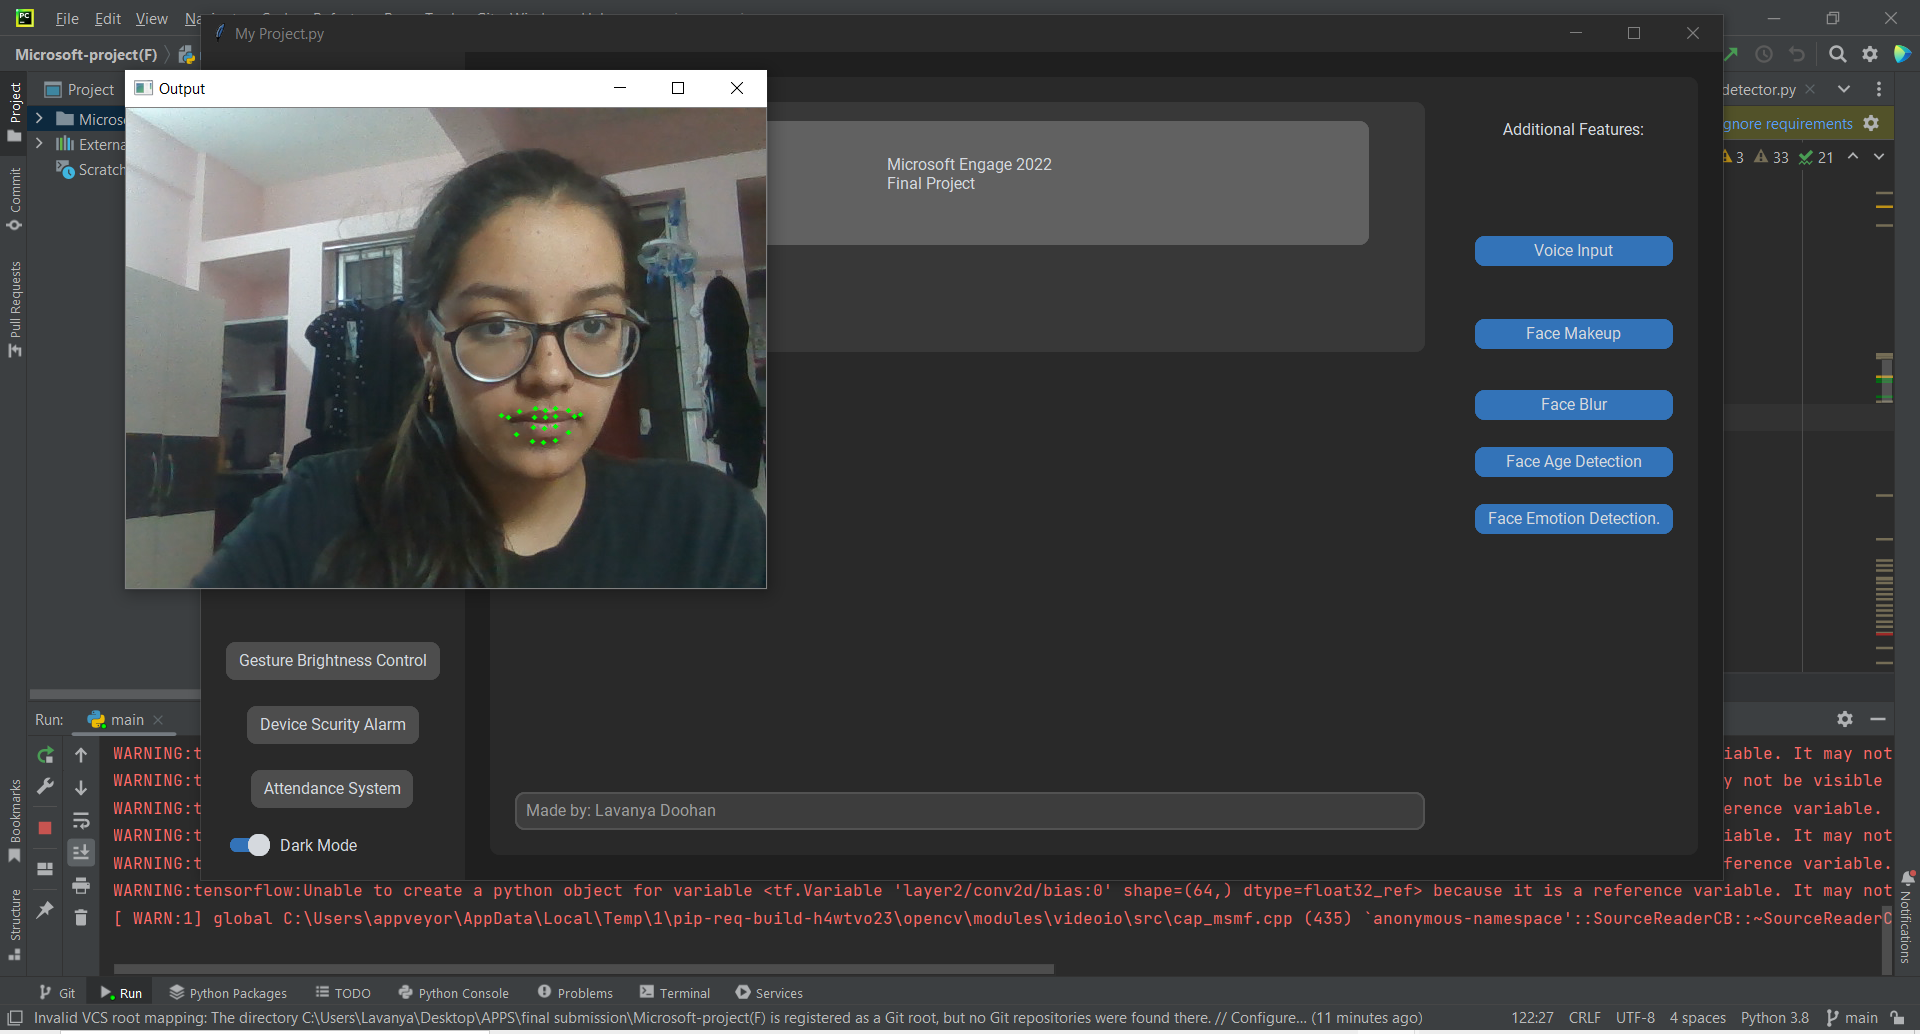
Task: Stop the running process
Action: 46,828
